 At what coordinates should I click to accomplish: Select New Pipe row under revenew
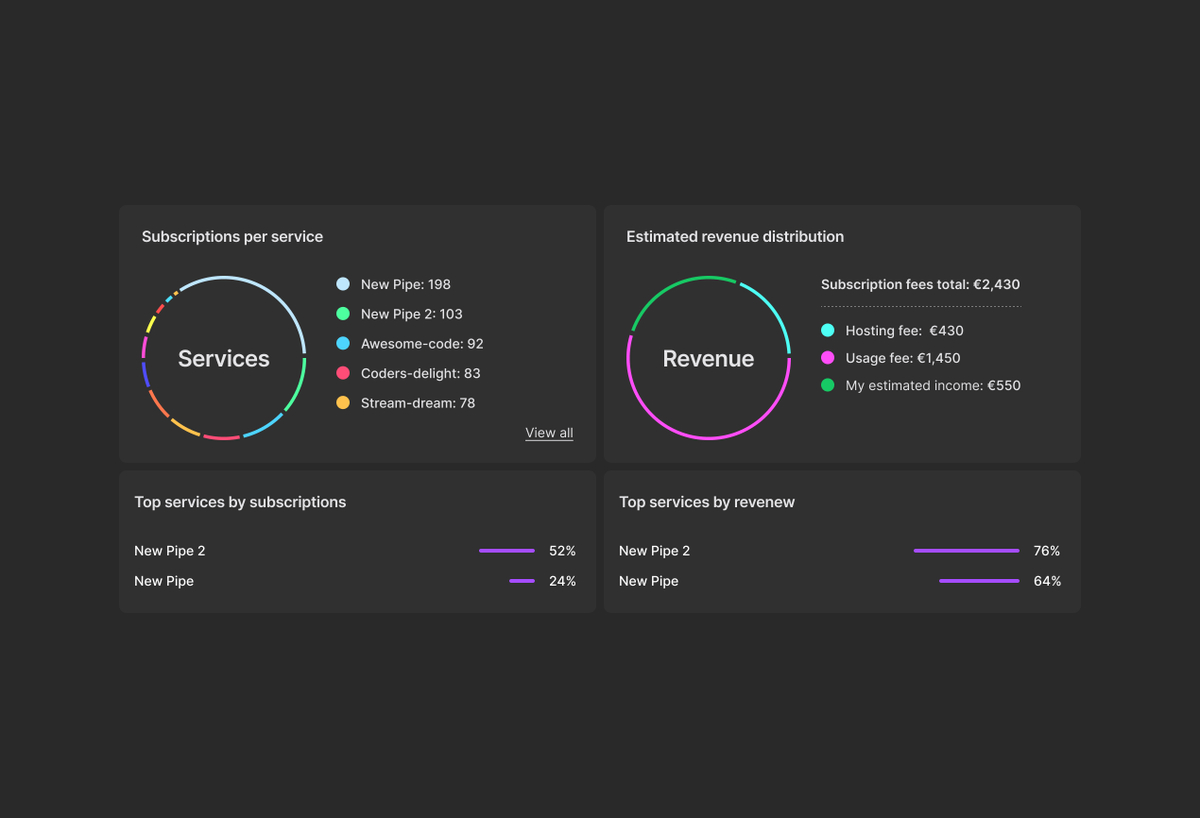pyautogui.click(x=840, y=581)
